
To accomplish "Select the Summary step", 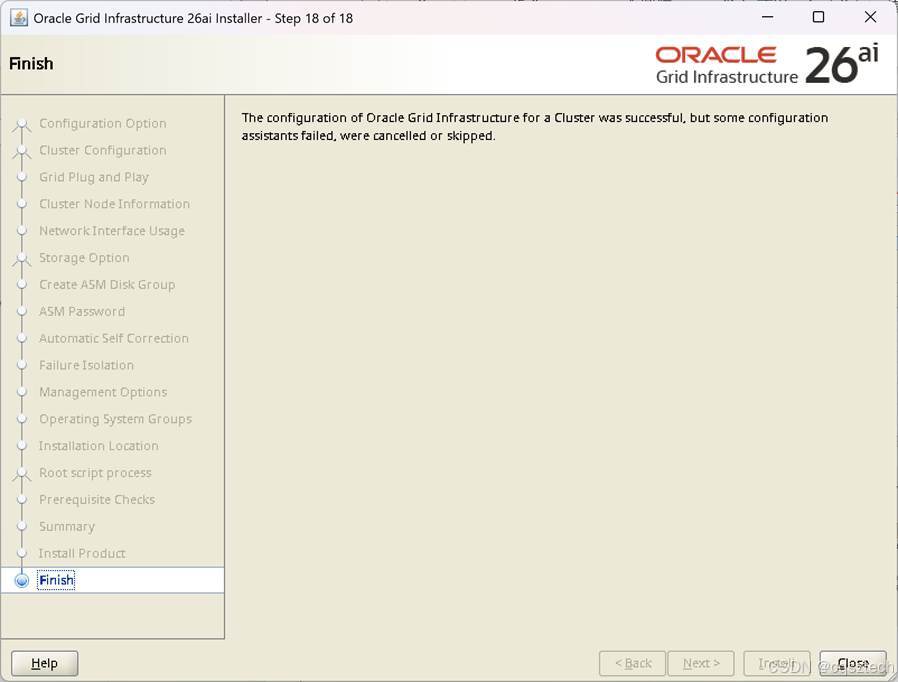I will 67,527.
